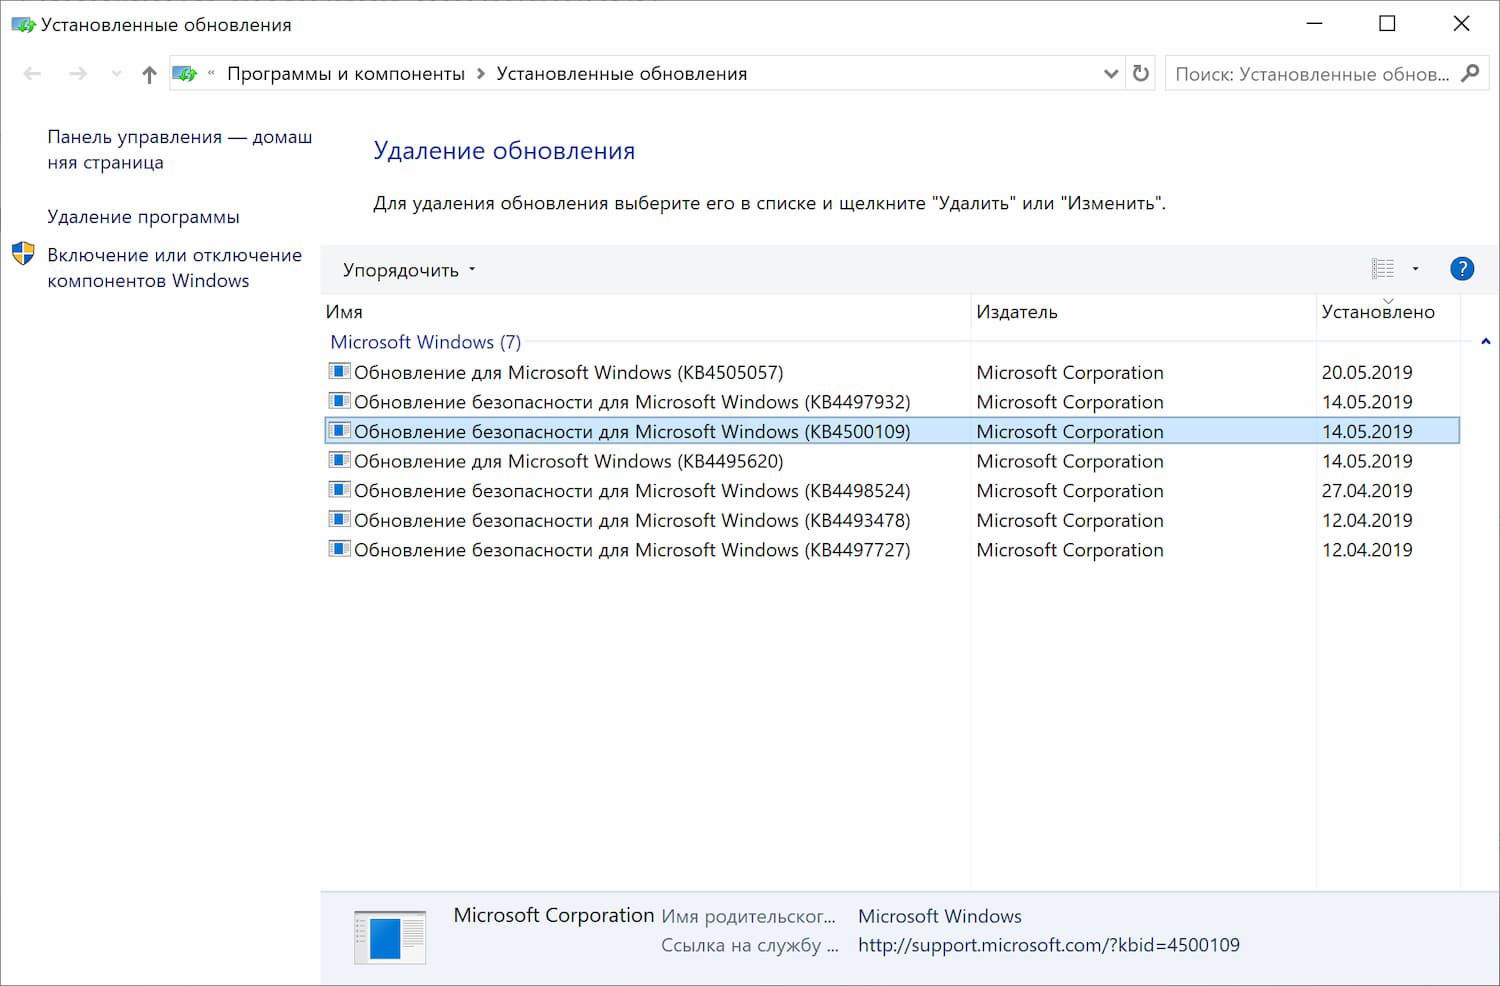Select the KB4497727 update icon
1500x986 pixels.
tap(339, 549)
